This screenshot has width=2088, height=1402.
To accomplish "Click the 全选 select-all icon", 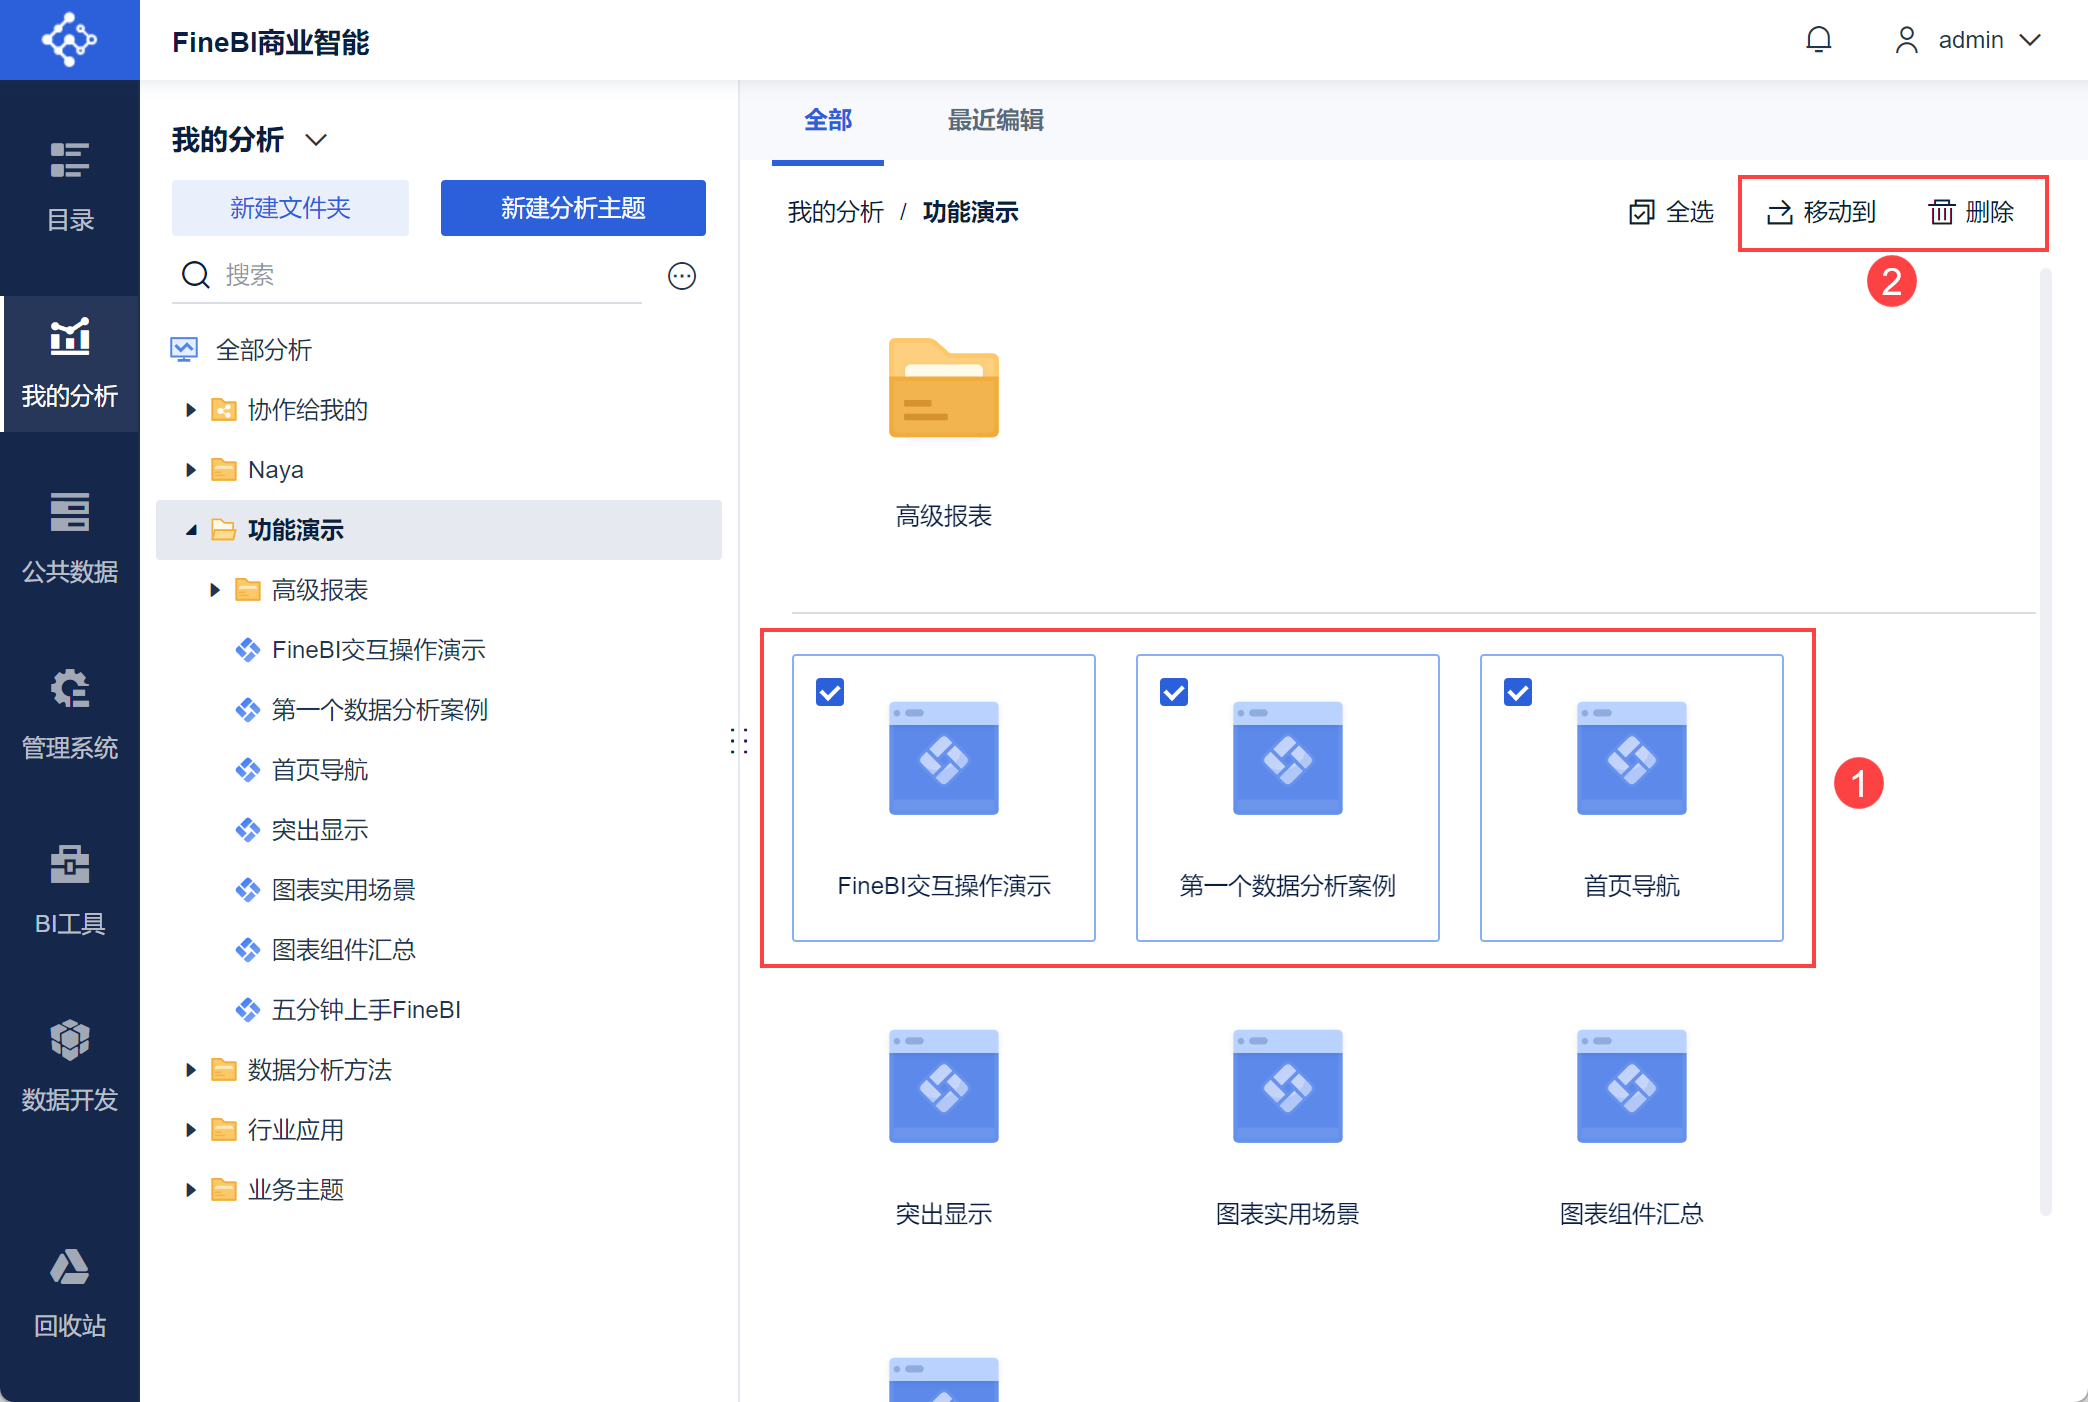I will coord(1641,212).
